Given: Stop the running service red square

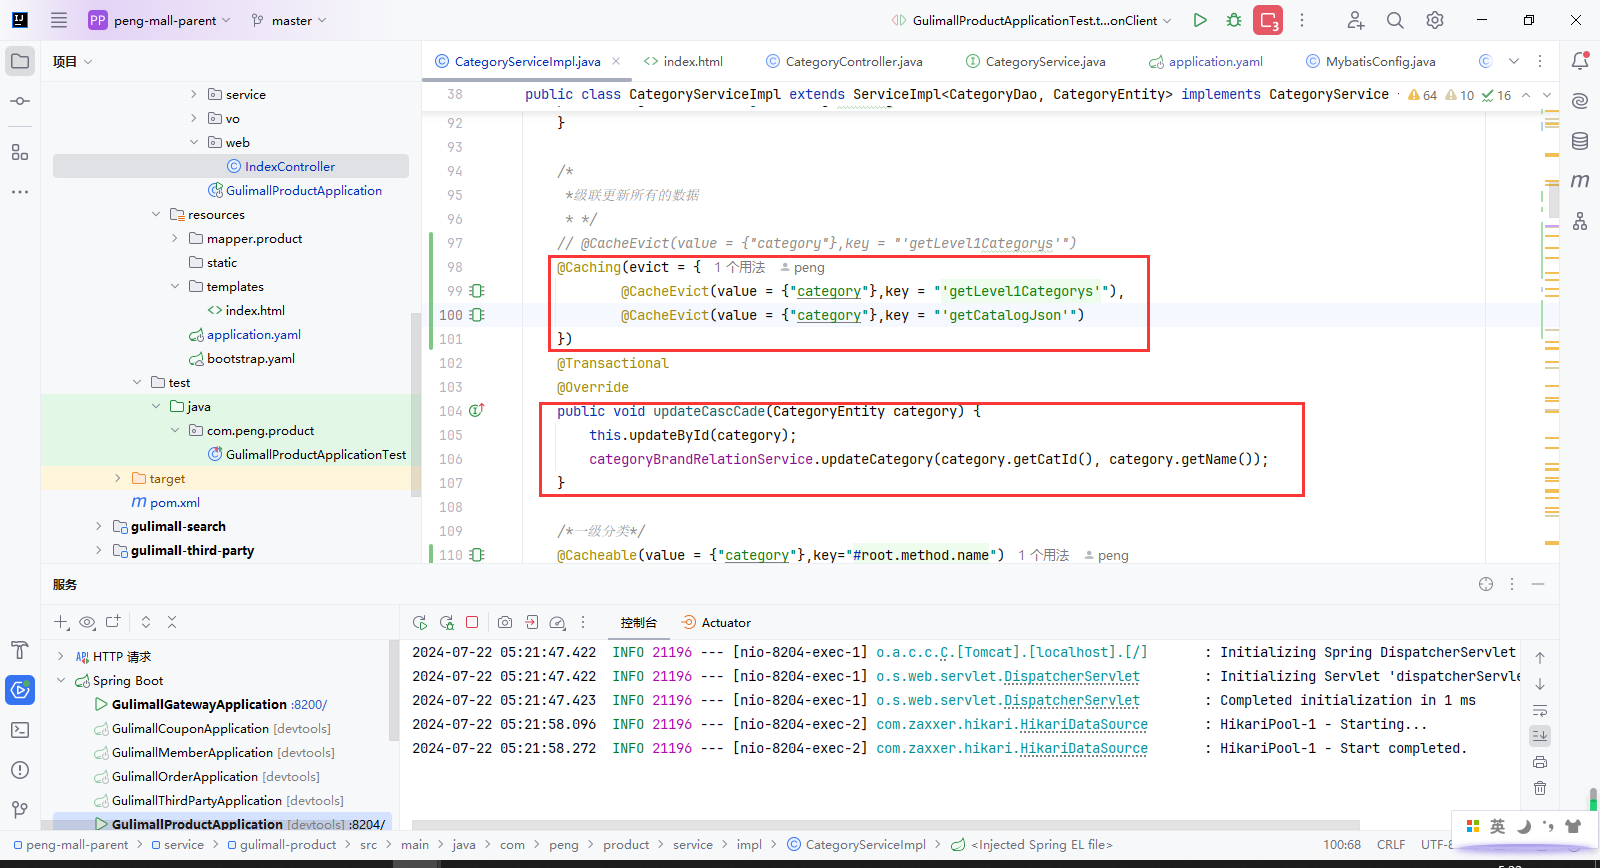Looking at the screenshot, I should click(472, 622).
